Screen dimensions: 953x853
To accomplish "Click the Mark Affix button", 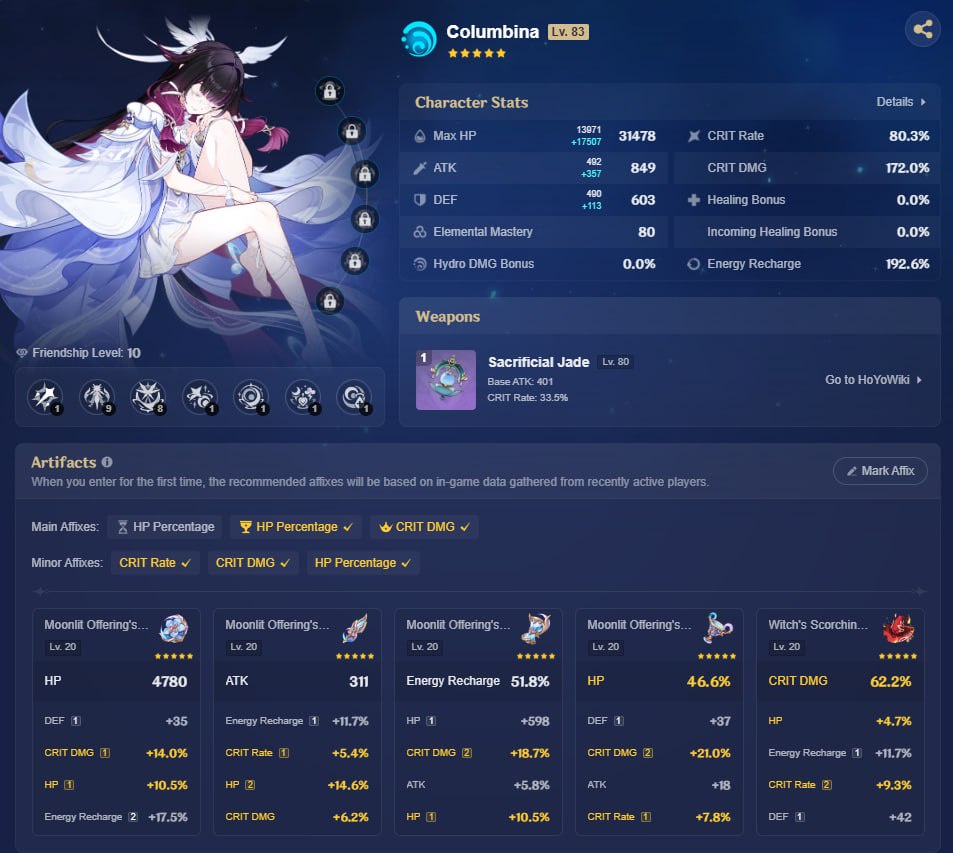I will click(880, 471).
